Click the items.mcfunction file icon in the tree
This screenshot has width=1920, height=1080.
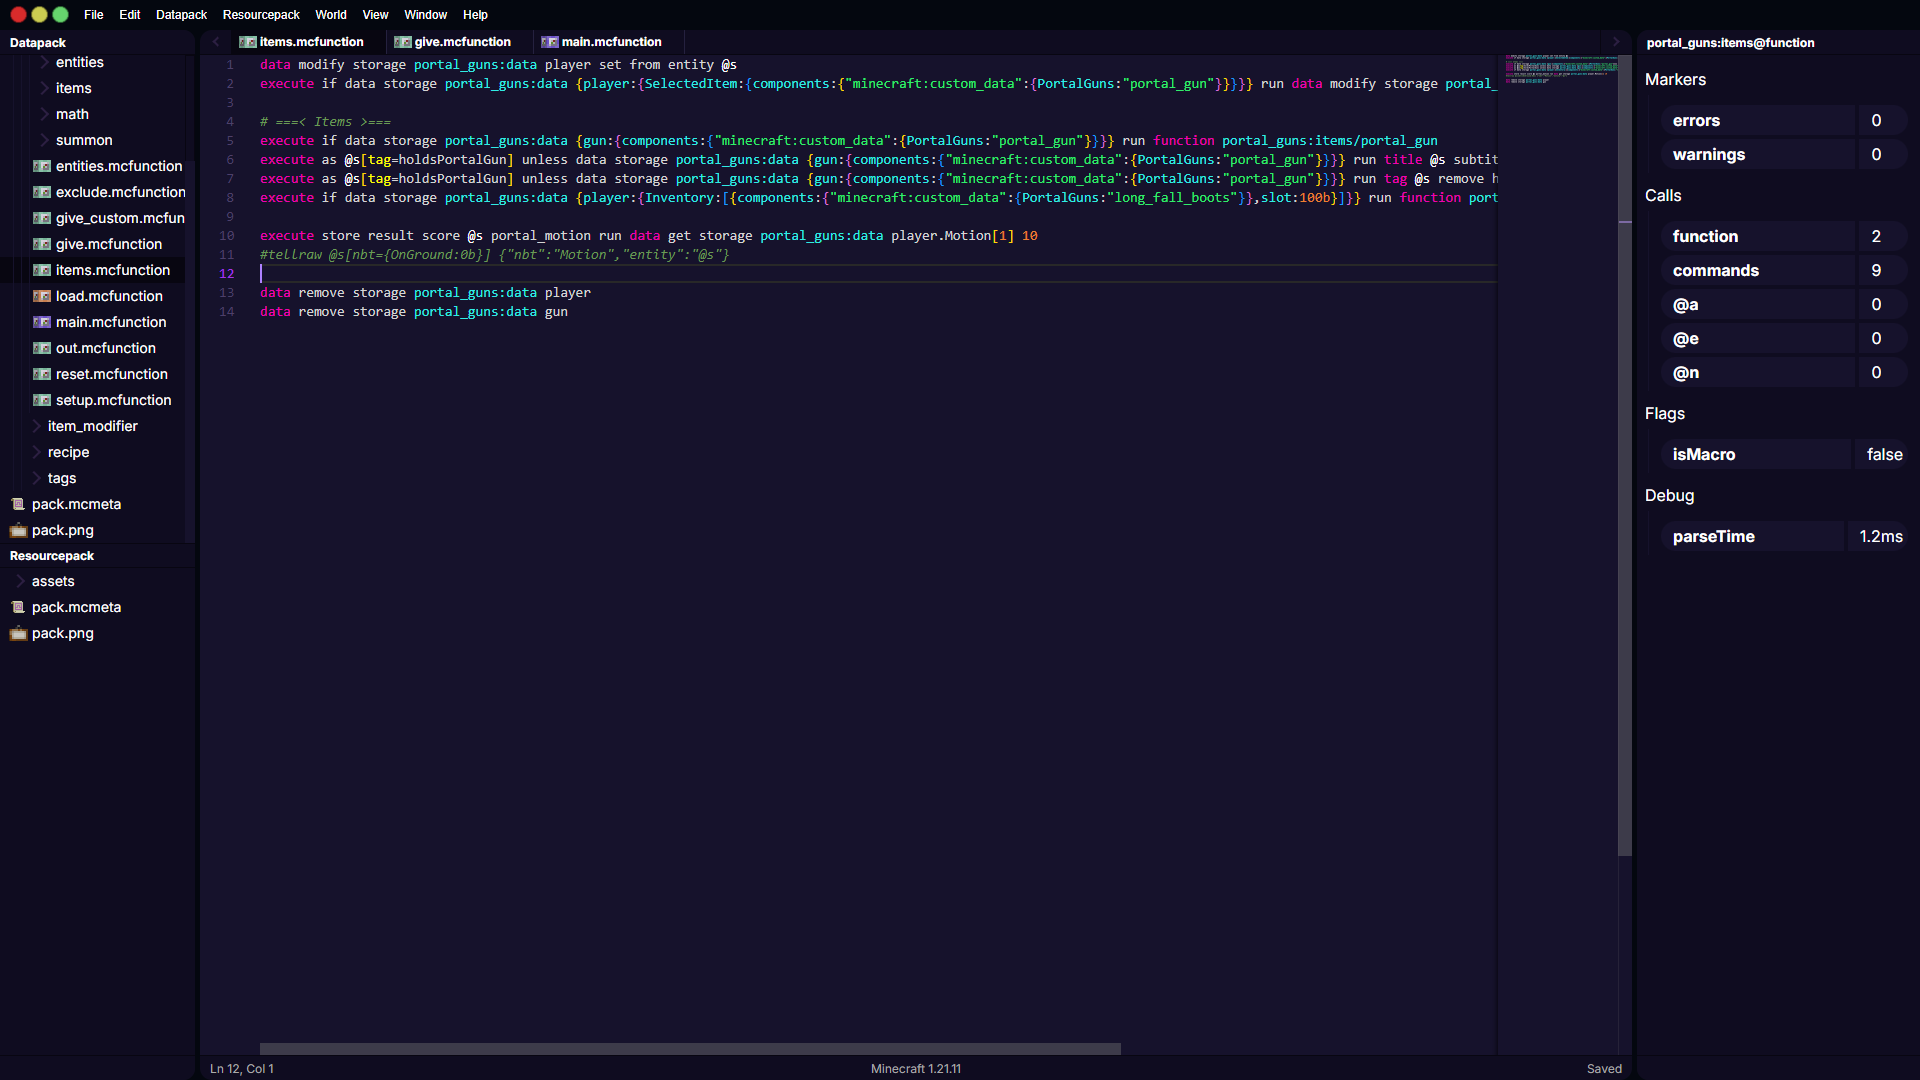(42, 270)
